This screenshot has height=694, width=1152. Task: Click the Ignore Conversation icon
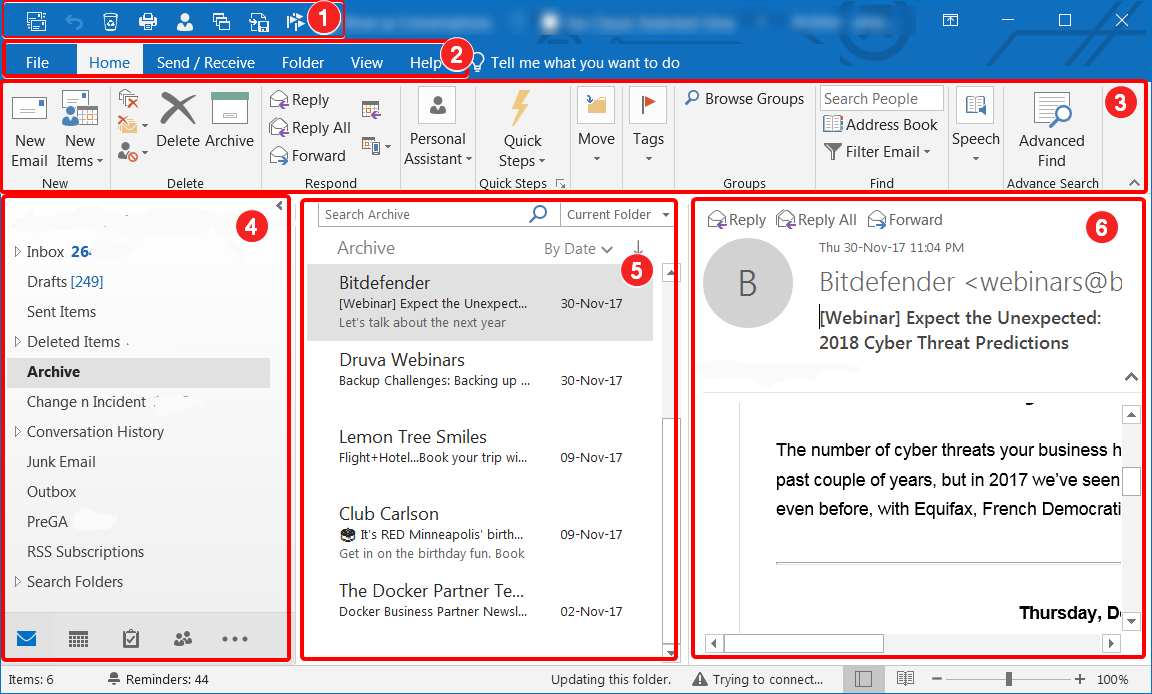coord(129,99)
